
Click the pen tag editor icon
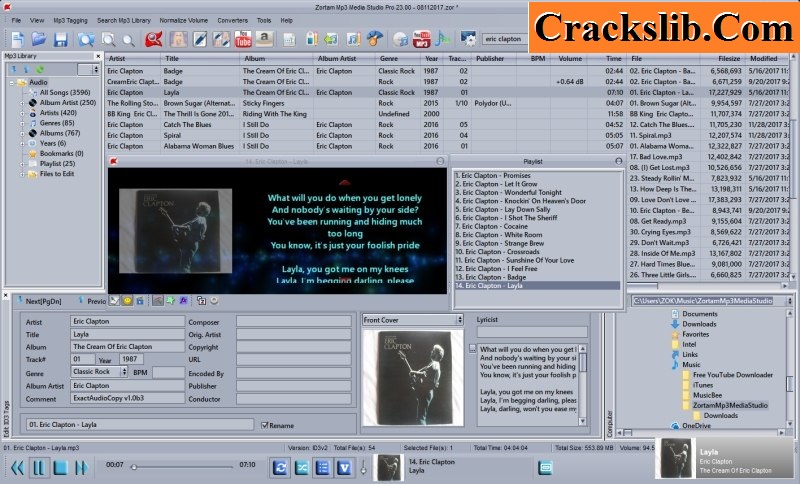coord(199,39)
